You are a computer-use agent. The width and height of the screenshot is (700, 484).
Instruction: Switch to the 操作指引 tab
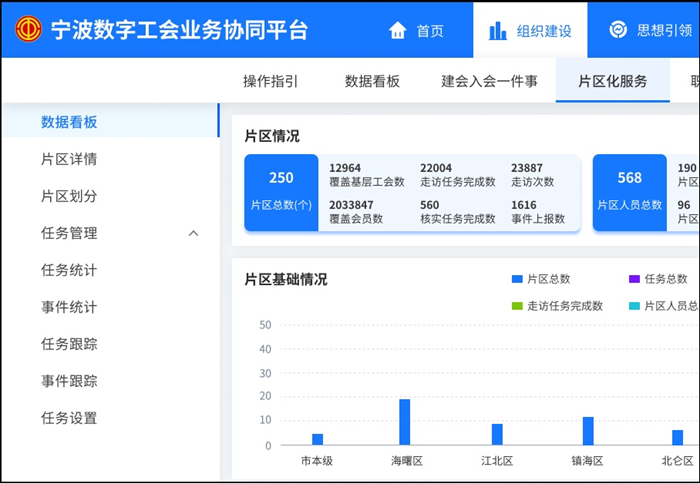pos(270,82)
